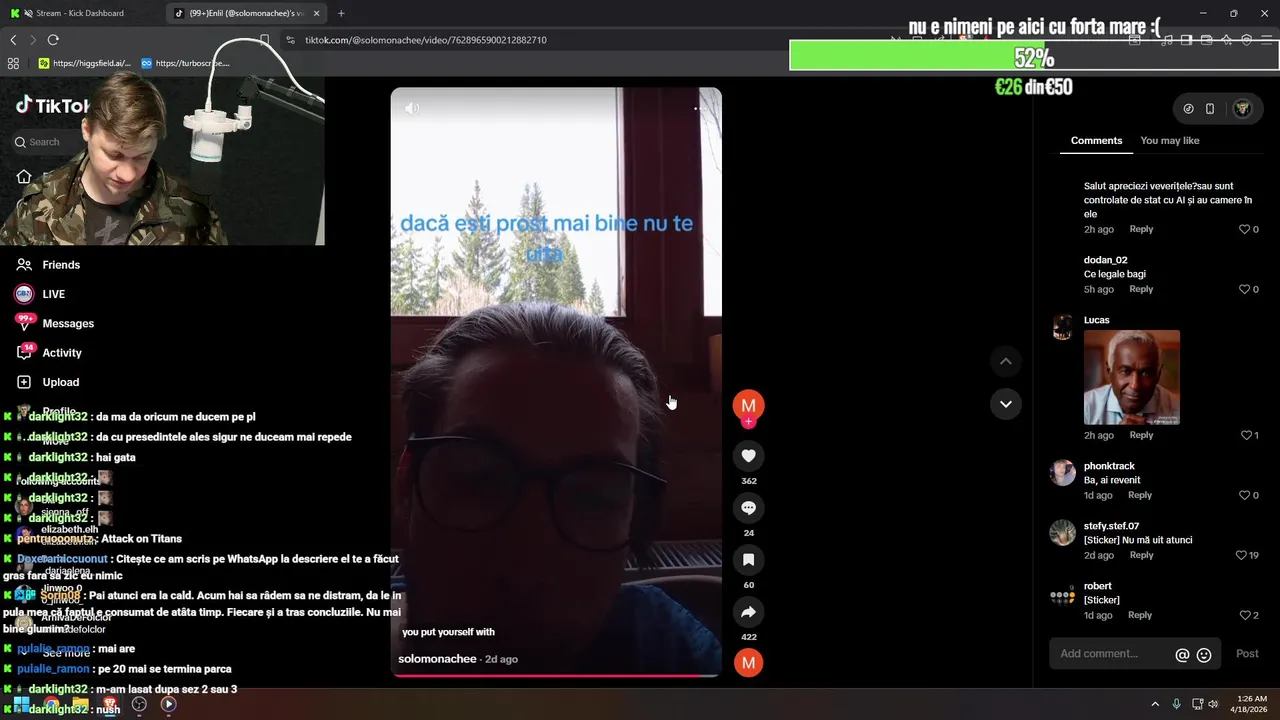1280x720 pixels.
Task: Open Chrome from the taskbar
Action: click(x=50, y=704)
